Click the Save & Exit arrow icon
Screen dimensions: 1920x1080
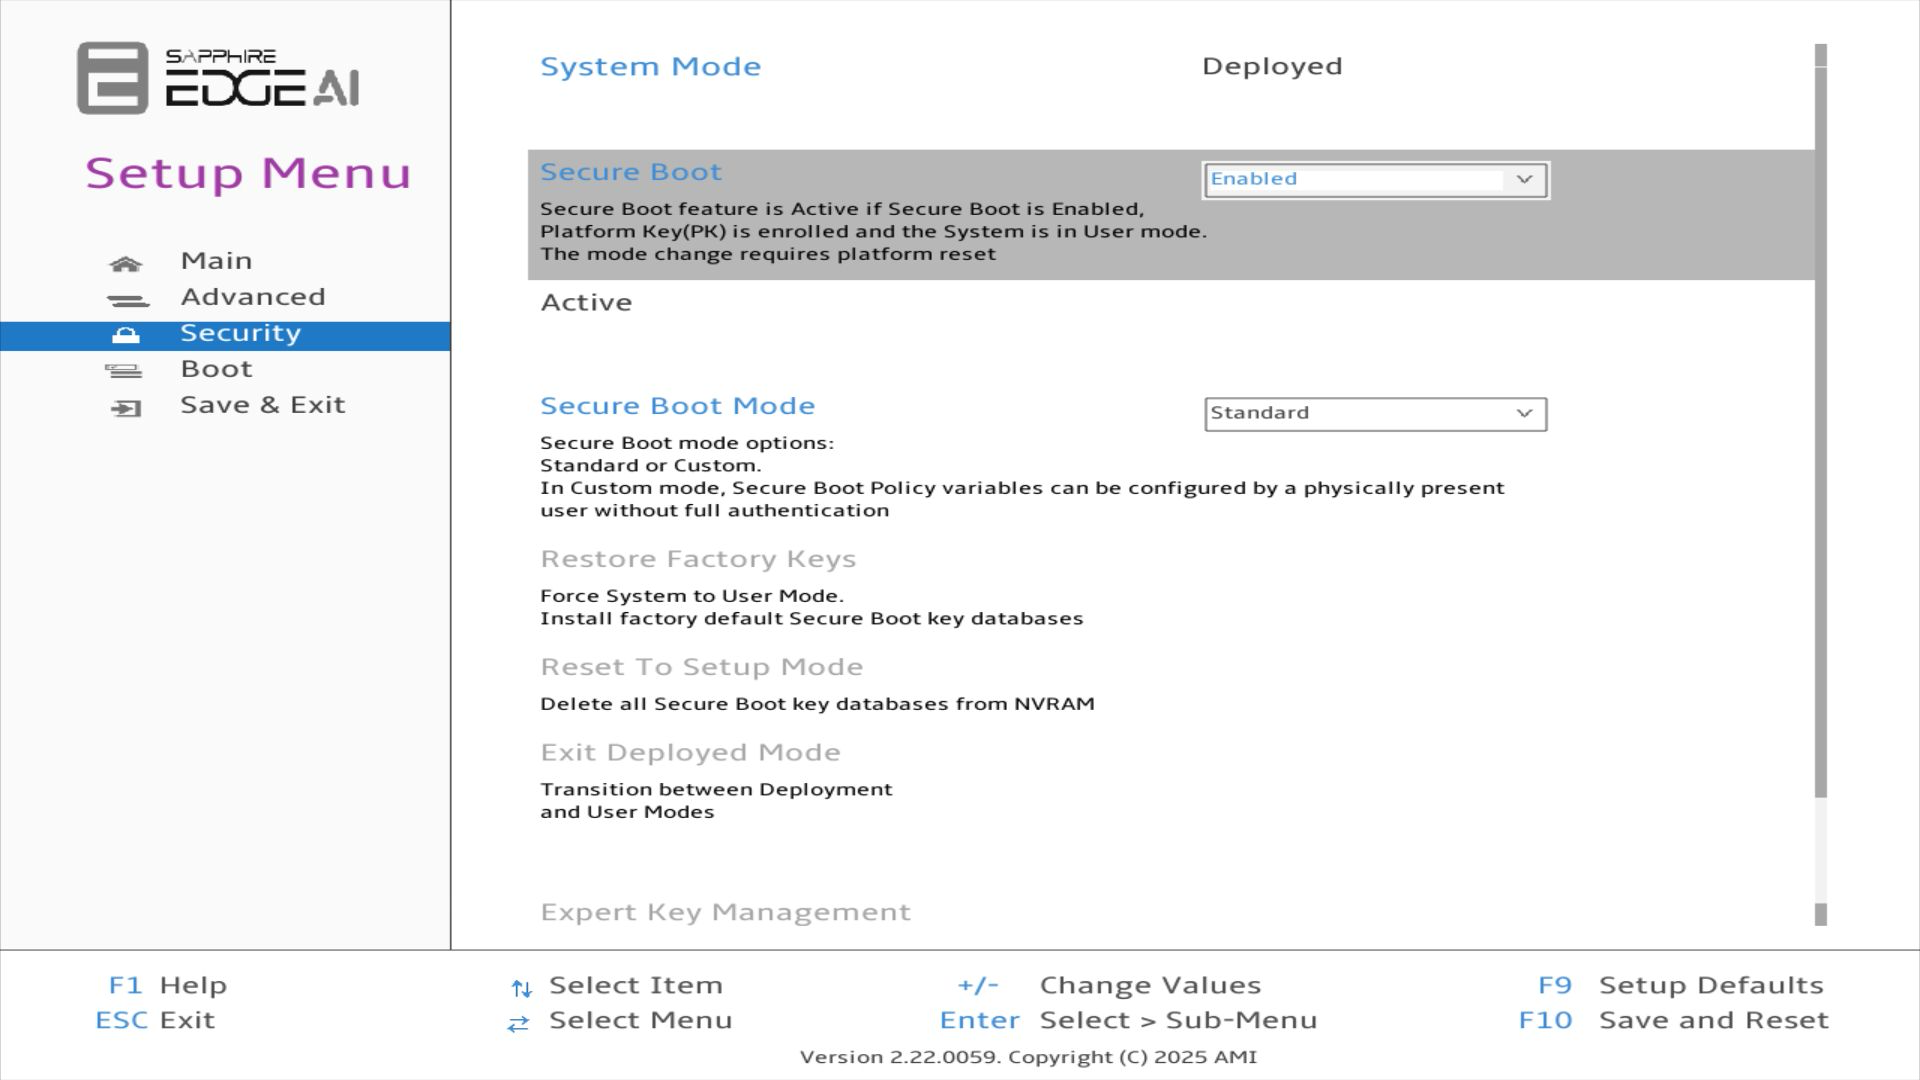(x=126, y=408)
